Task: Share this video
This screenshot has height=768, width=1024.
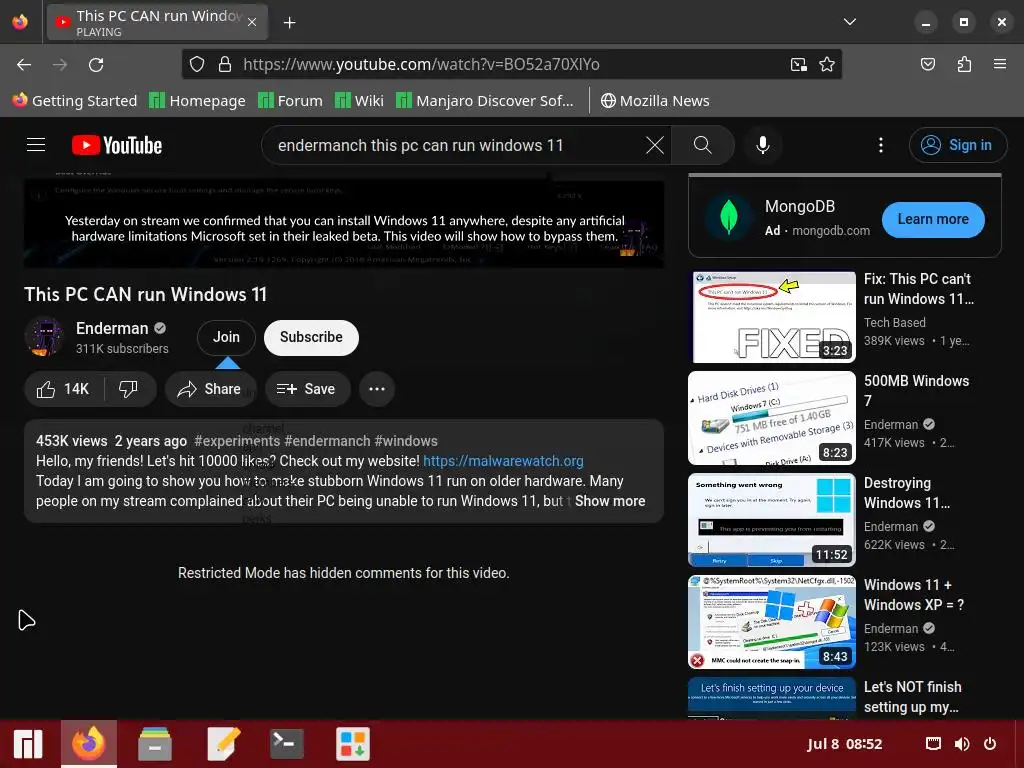Action: point(210,389)
